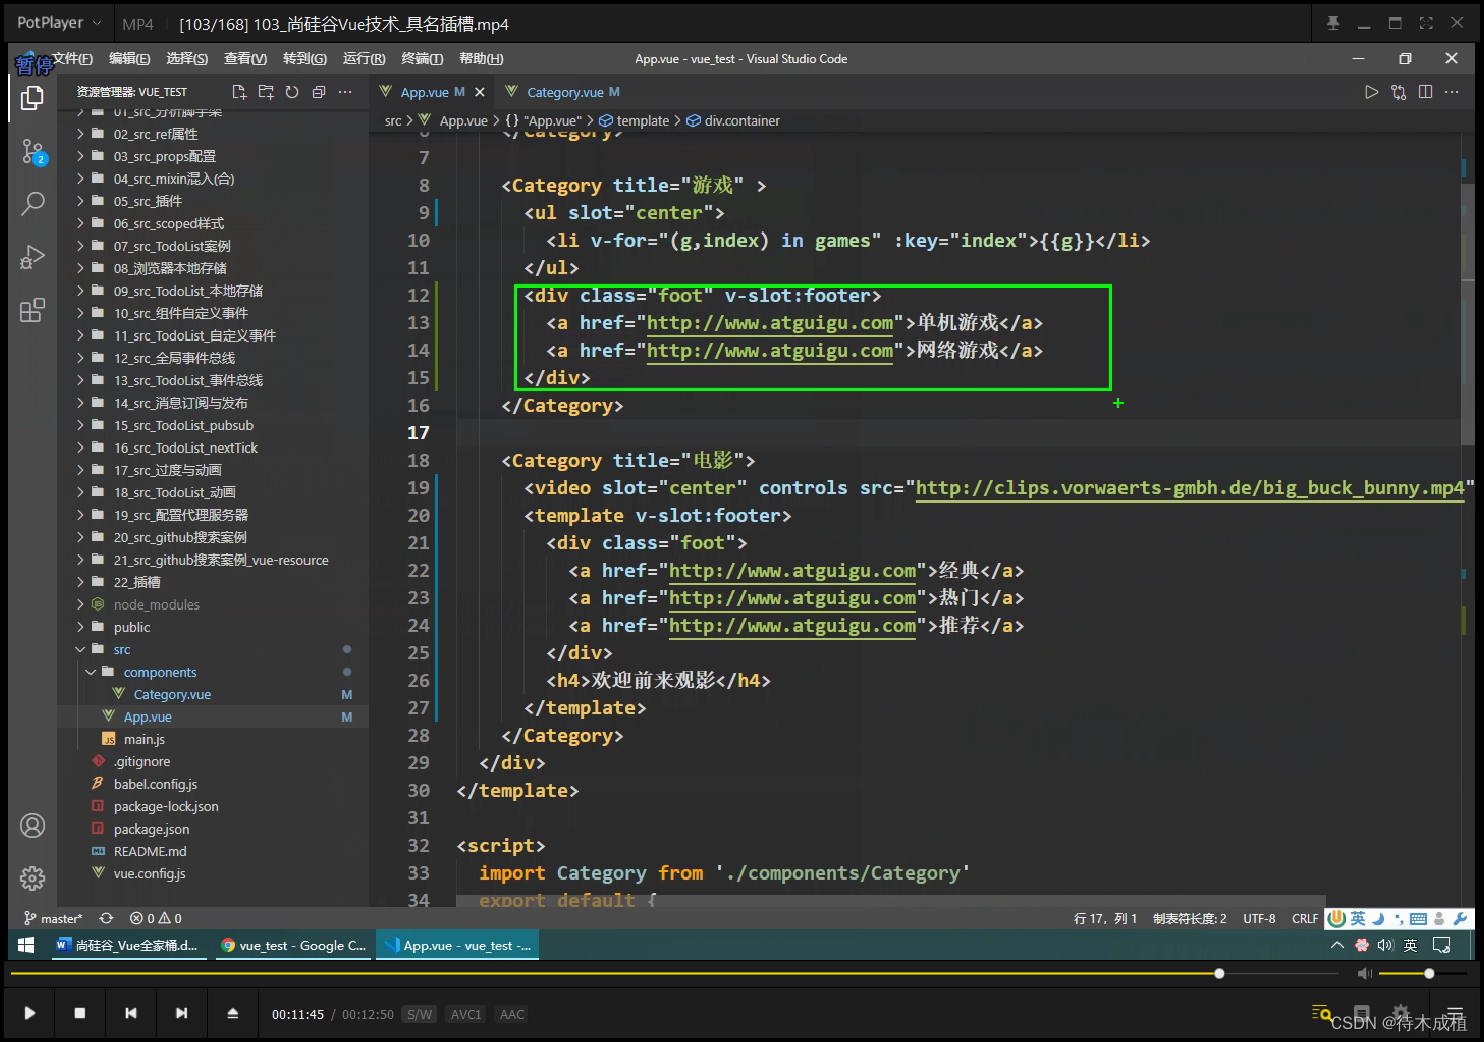This screenshot has width=1484, height=1042.
Task: Click the template breadcrumb segment
Action: click(x=634, y=121)
